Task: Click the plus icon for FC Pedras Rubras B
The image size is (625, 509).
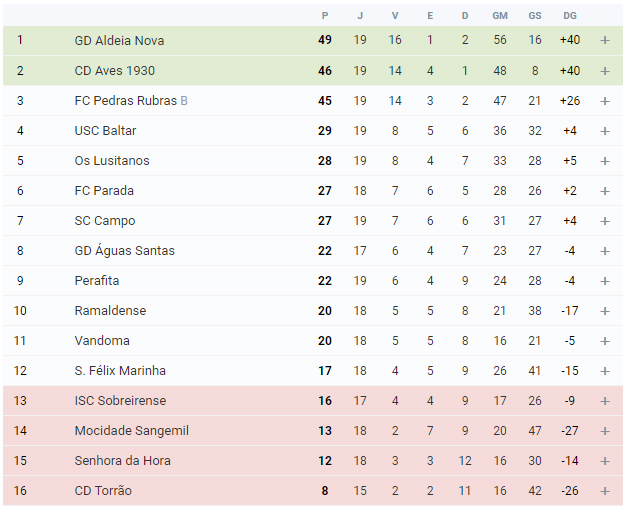Action: pos(605,101)
